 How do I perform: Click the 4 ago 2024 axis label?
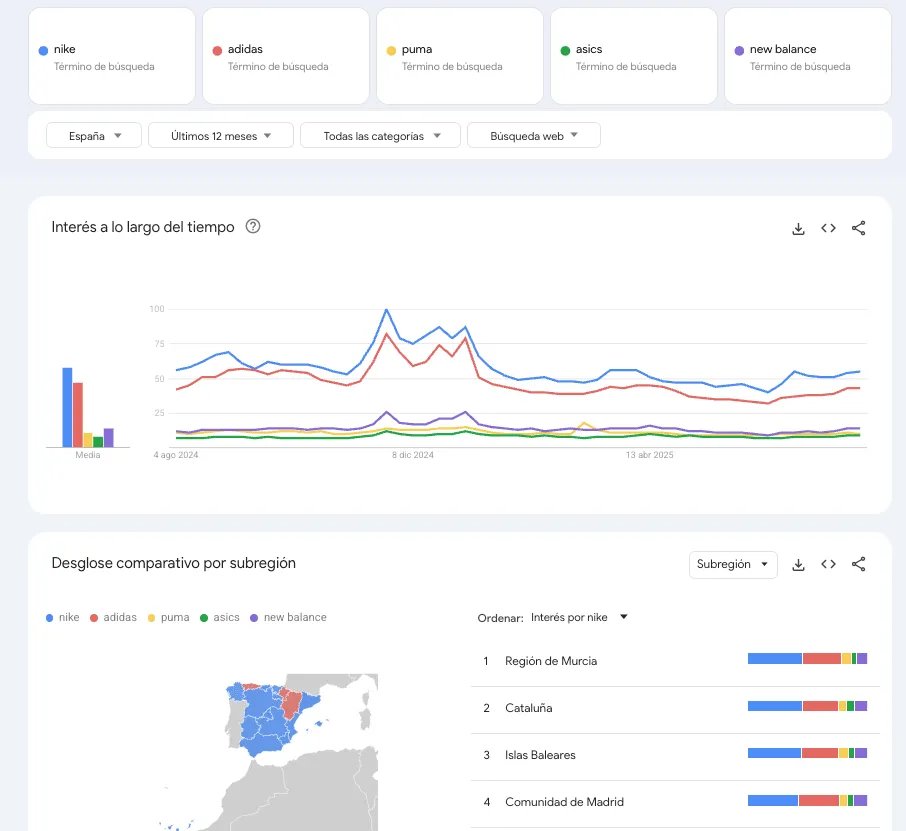(176, 455)
